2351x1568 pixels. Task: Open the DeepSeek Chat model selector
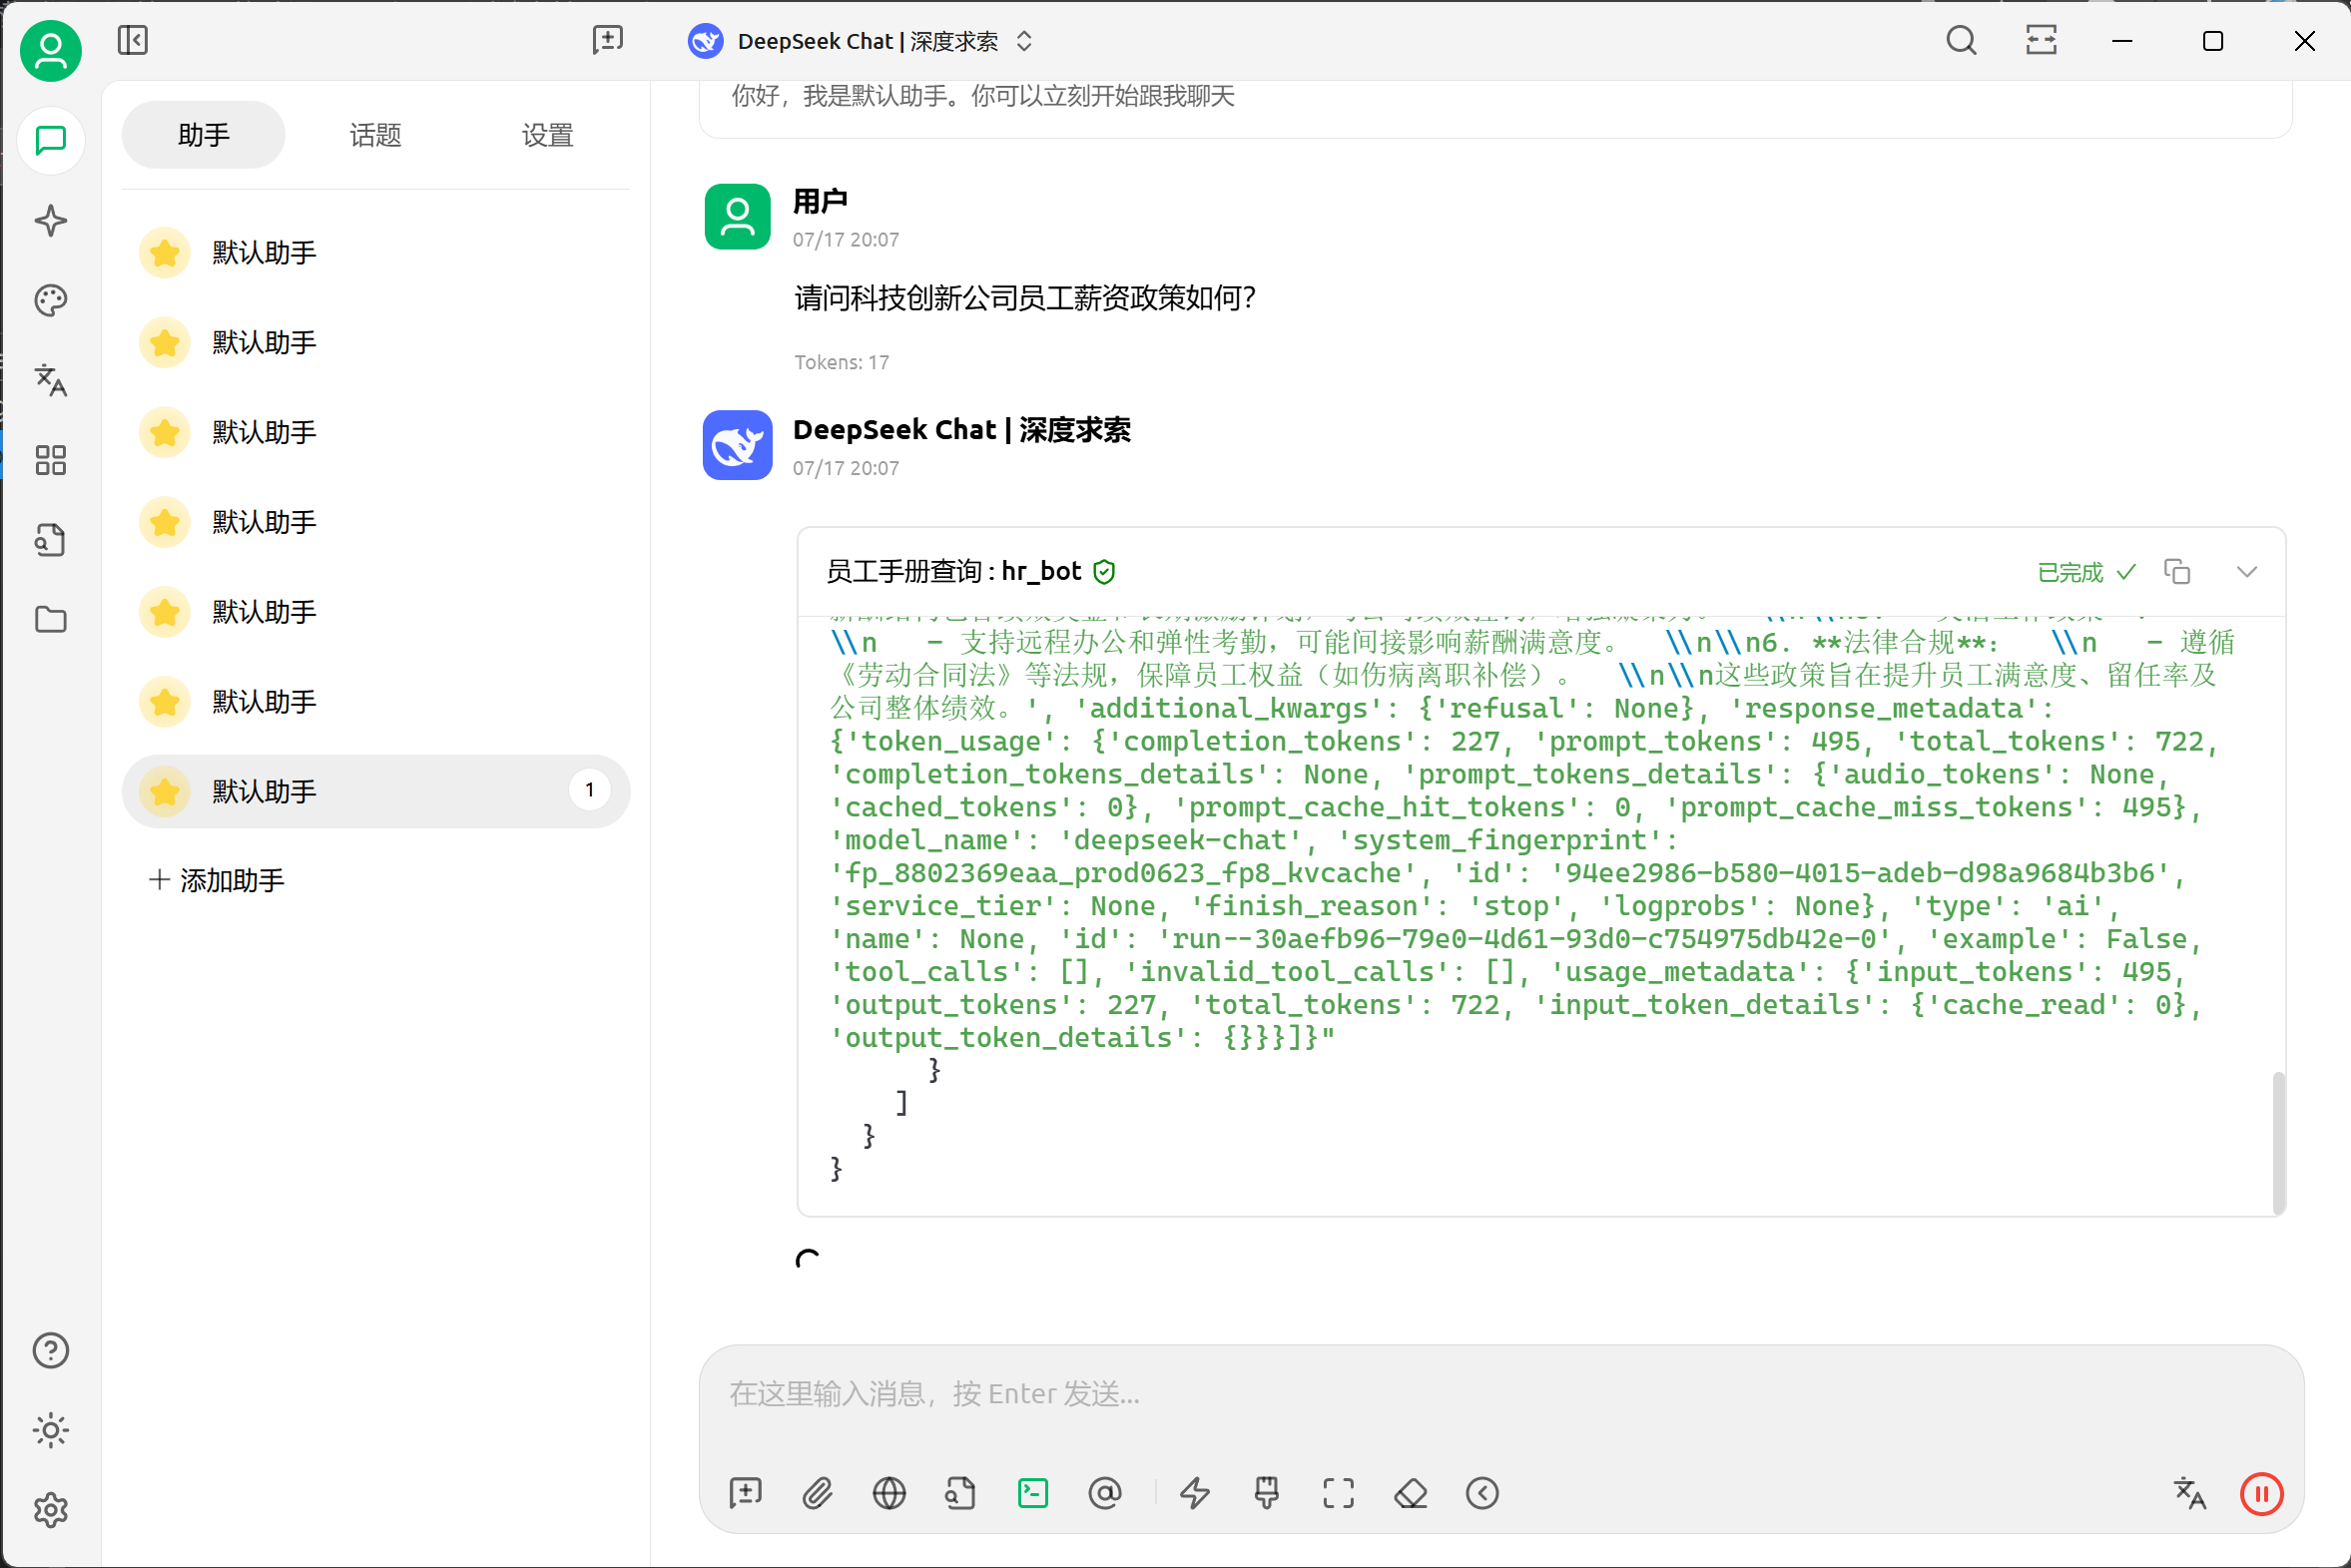(861, 41)
